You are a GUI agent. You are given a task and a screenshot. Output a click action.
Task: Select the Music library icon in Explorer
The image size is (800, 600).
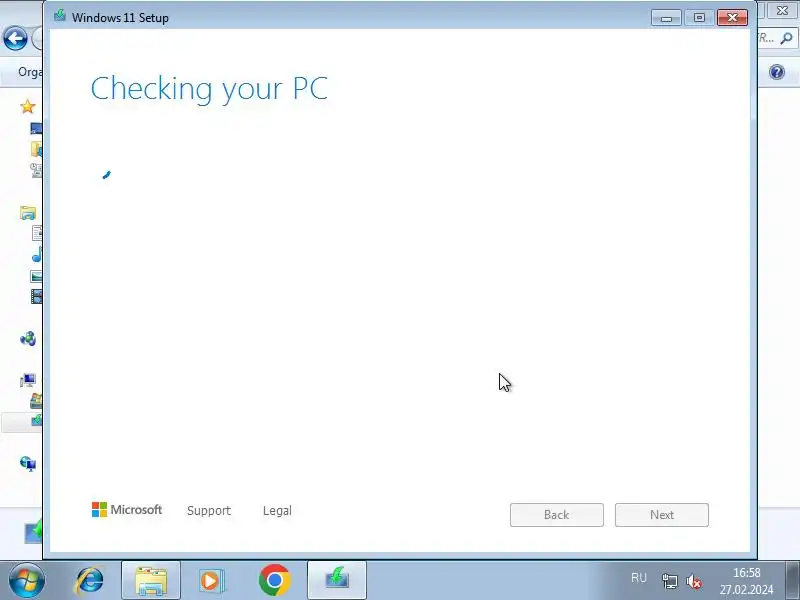37,254
